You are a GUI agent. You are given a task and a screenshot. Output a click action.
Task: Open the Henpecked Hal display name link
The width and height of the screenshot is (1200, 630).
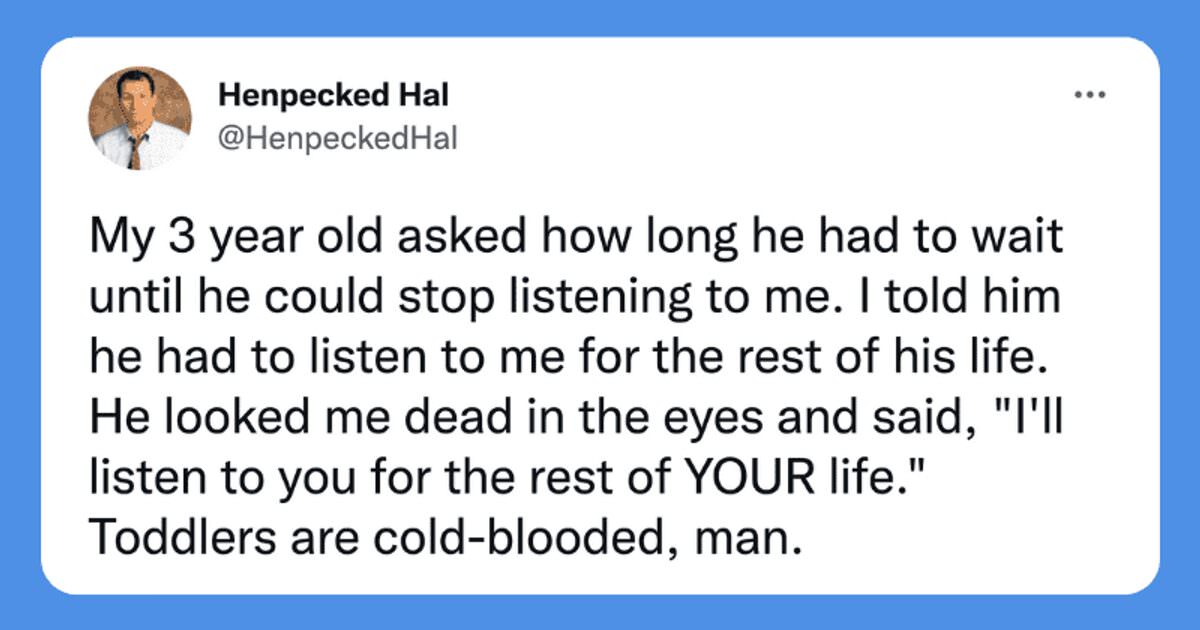[x=333, y=96]
